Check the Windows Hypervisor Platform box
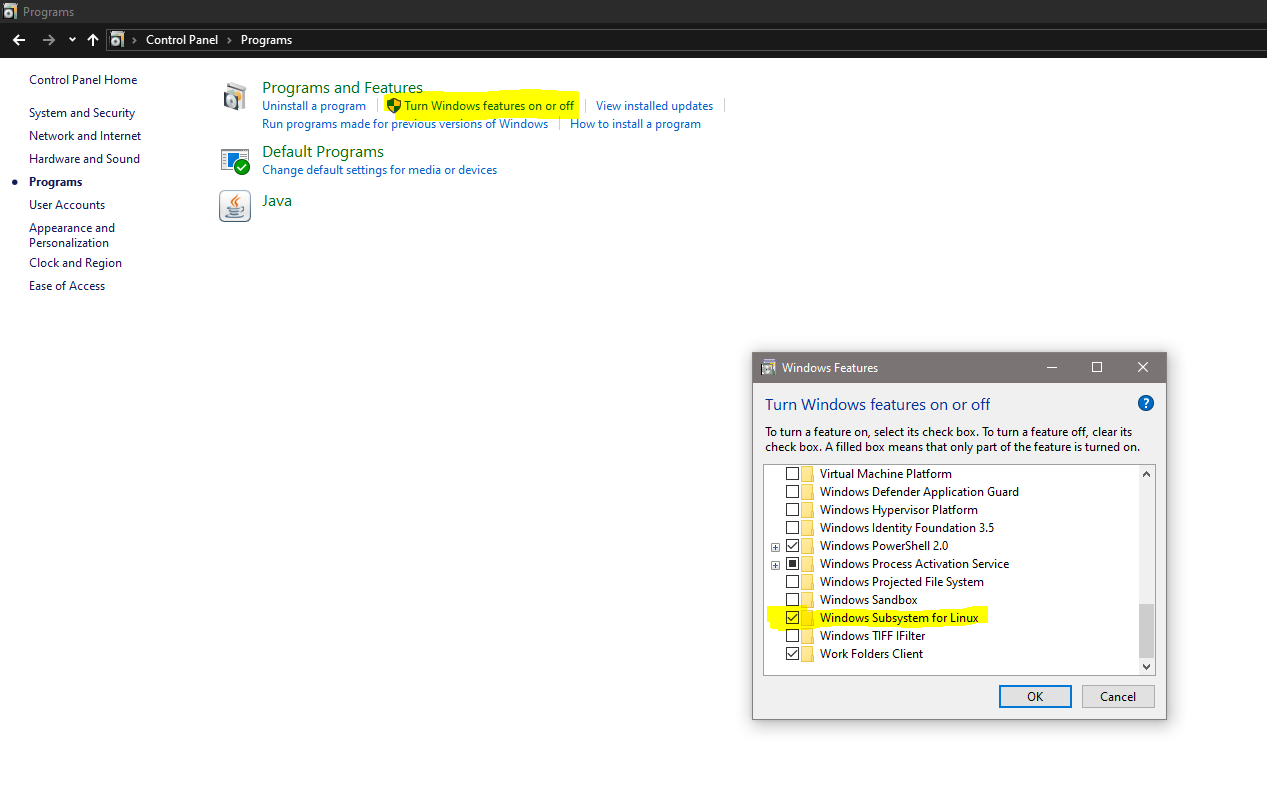 (x=792, y=510)
